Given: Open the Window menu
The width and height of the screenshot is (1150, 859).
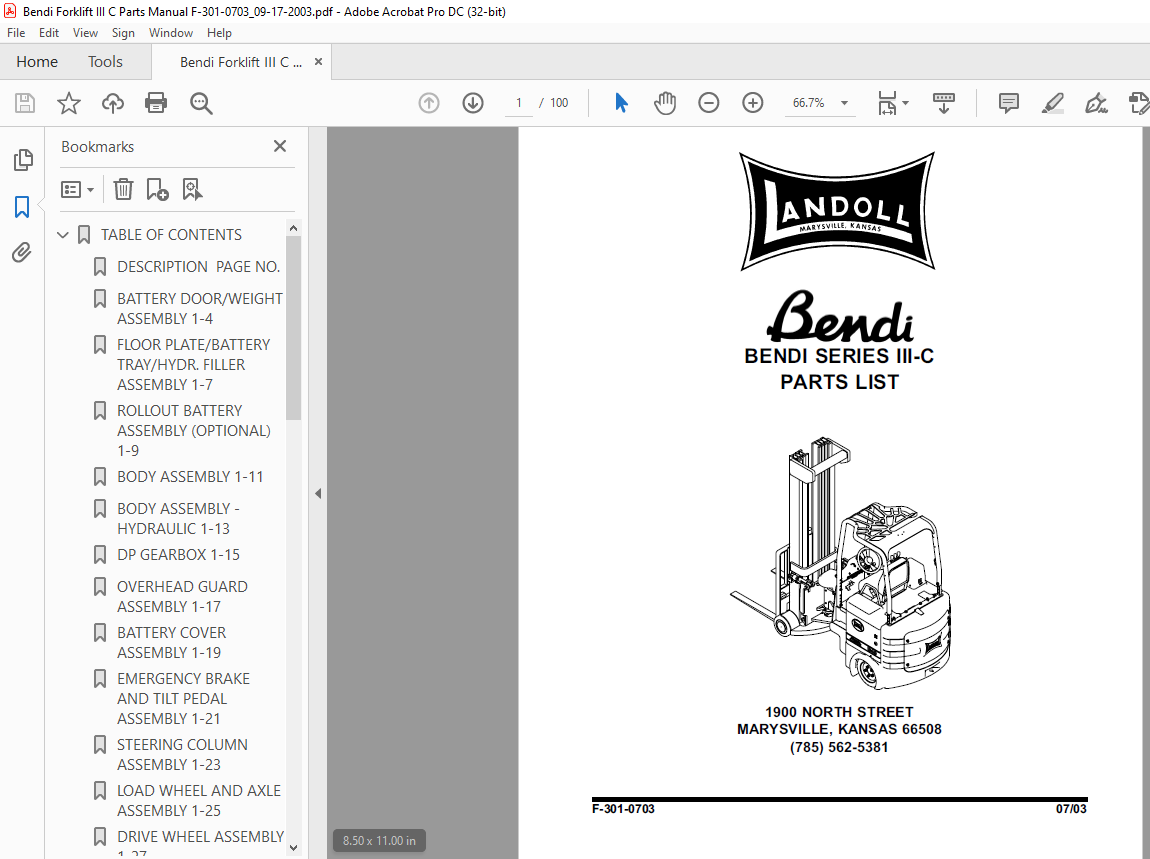Looking at the screenshot, I should 171,32.
